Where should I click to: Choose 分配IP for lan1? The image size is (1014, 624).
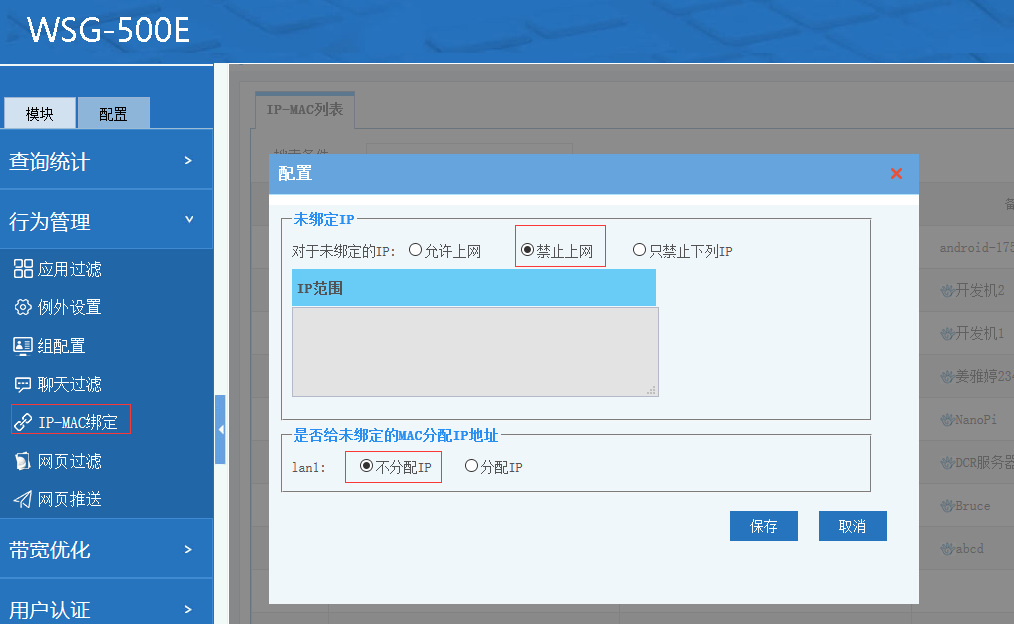(x=472, y=466)
